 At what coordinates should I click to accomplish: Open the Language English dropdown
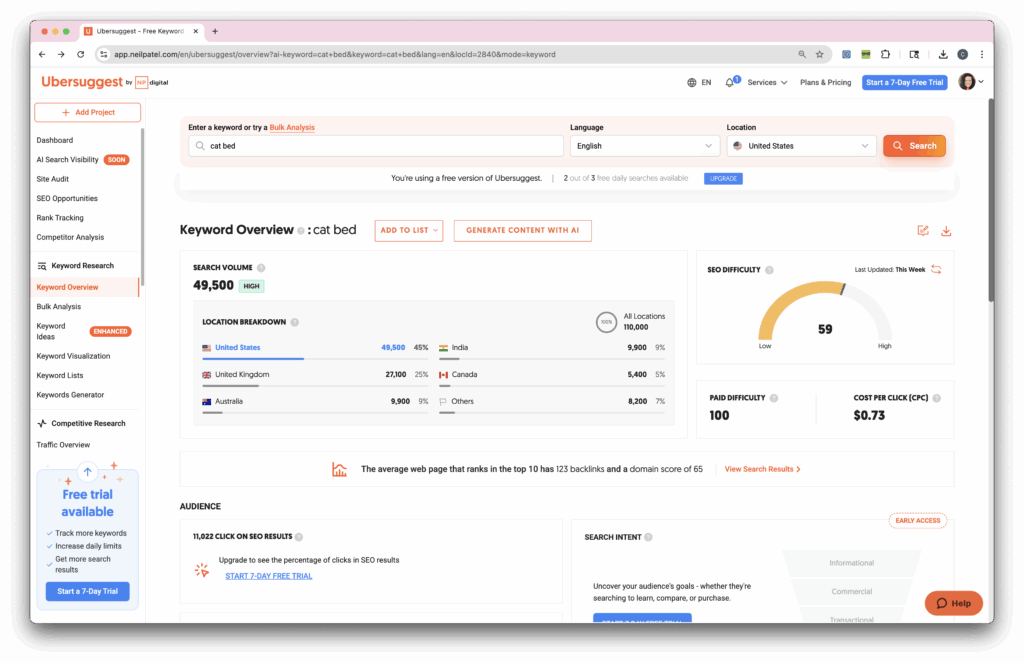645,146
